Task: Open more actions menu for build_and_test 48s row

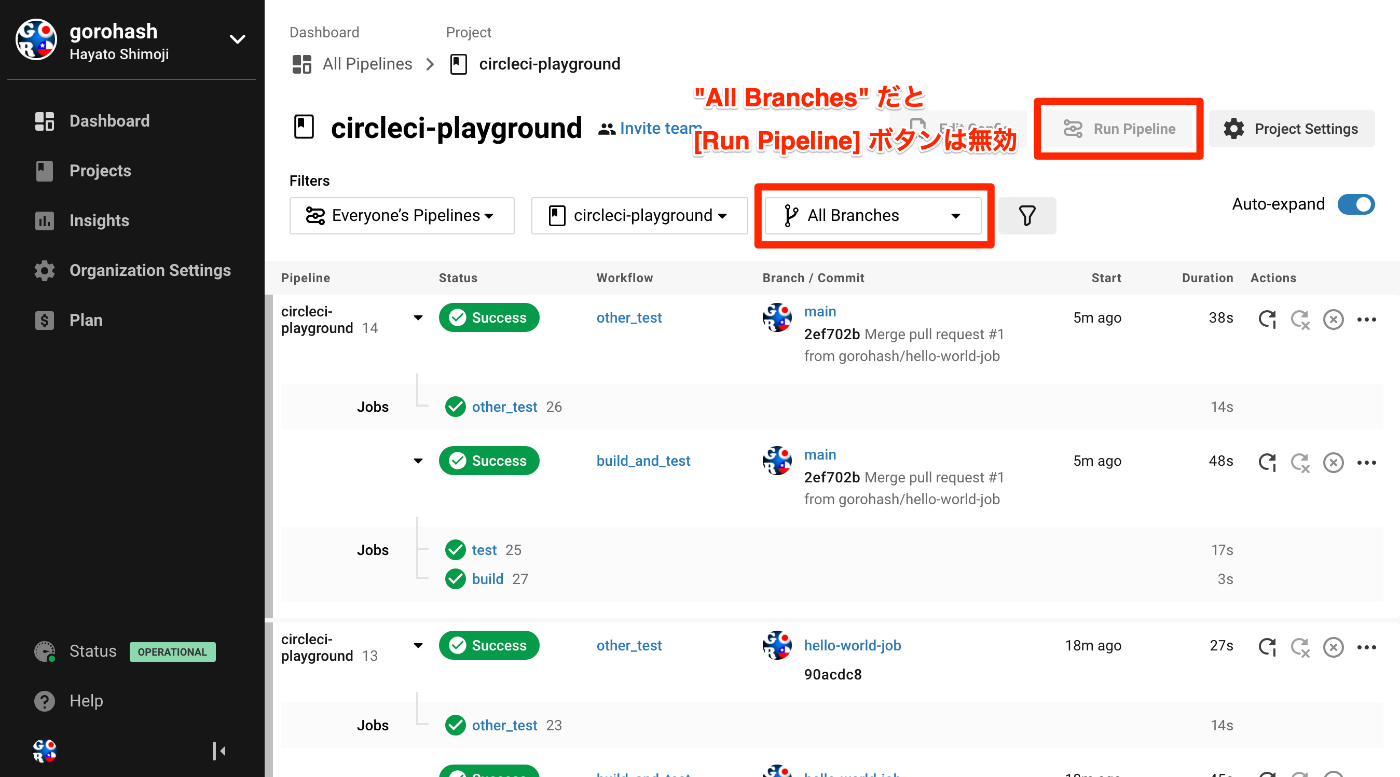Action: pyautogui.click(x=1367, y=462)
